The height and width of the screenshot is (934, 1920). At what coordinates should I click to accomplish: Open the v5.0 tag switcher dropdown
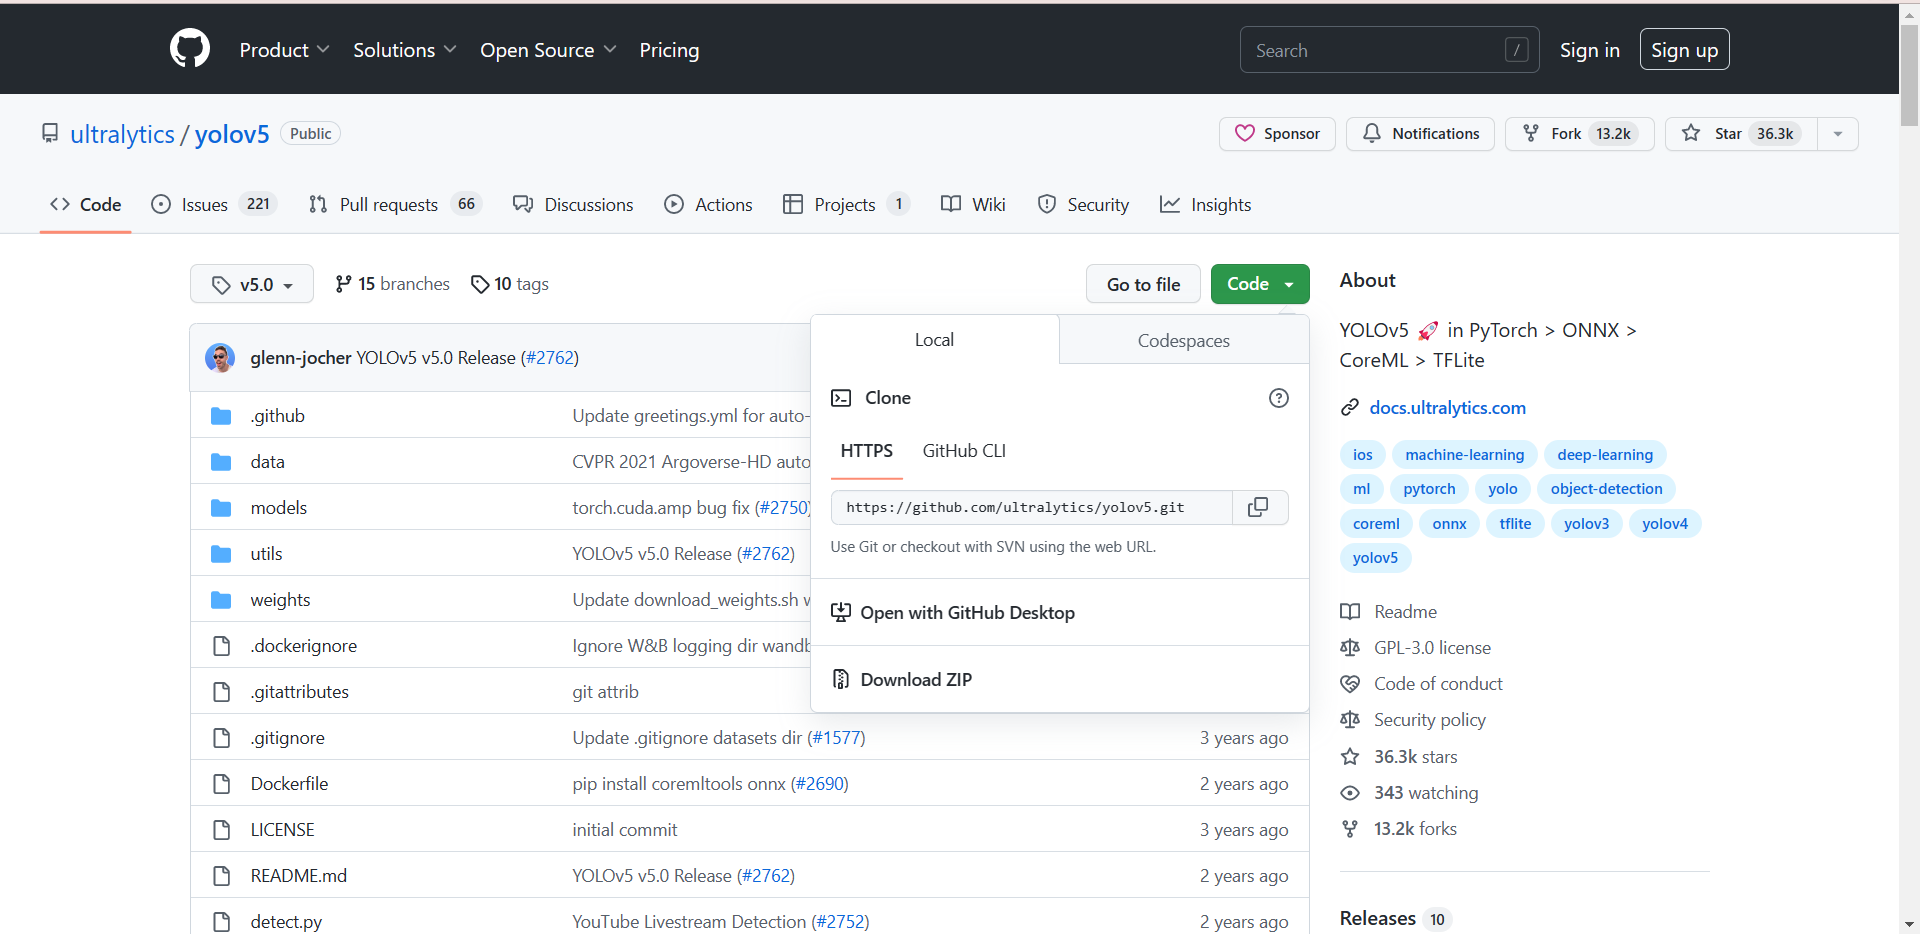point(252,284)
